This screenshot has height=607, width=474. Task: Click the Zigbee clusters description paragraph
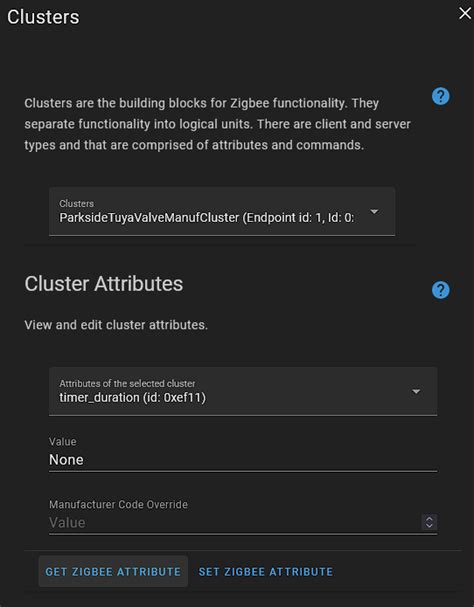pos(217,124)
